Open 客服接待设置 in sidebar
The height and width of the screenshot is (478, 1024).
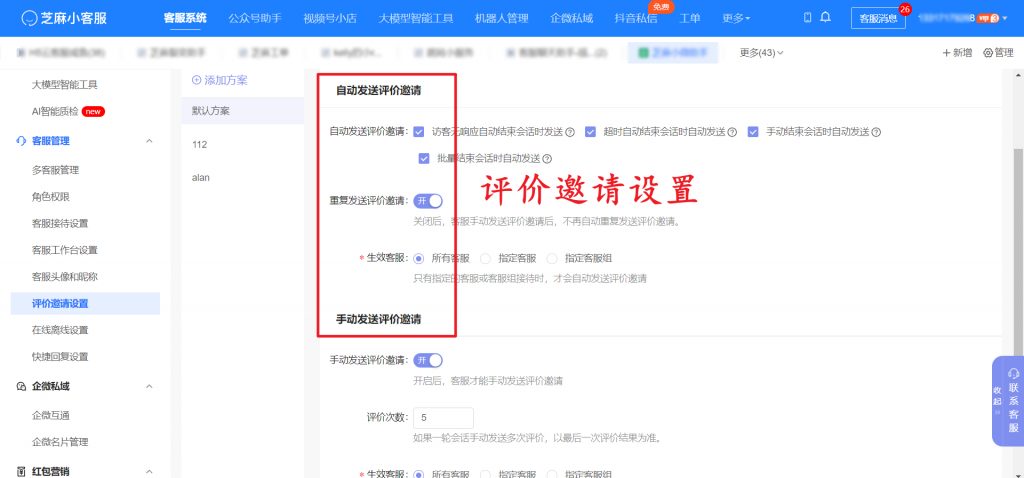(x=60, y=223)
